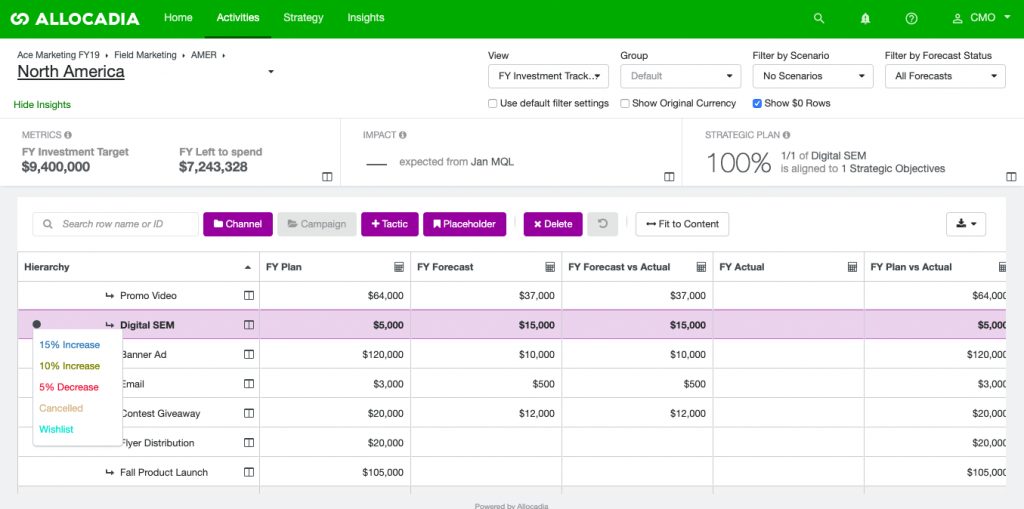Choose 10% Increase scenario
The image size is (1024, 509).
click(70, 366)
